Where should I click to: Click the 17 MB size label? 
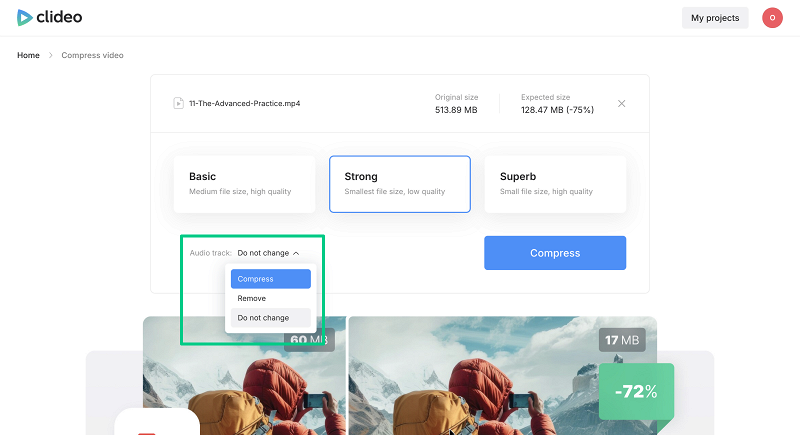point(621,340)
